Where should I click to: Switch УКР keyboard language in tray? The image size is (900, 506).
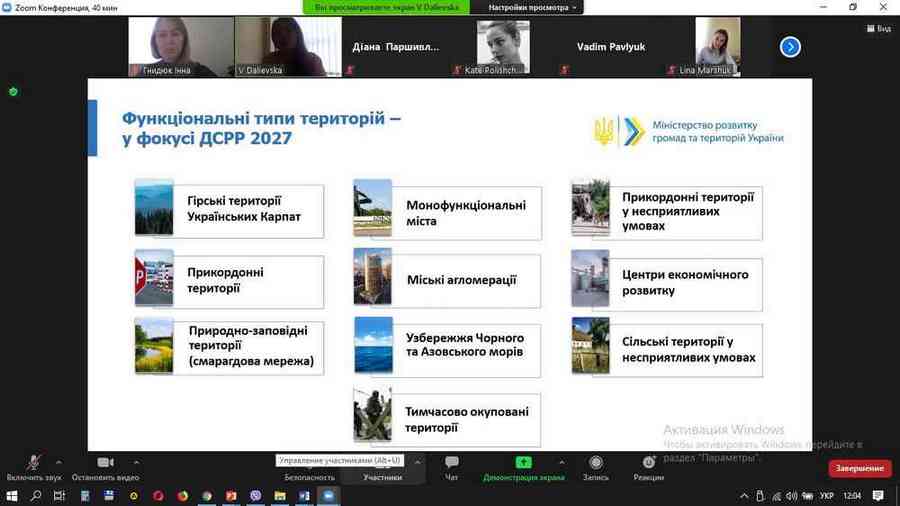[826, 496]
